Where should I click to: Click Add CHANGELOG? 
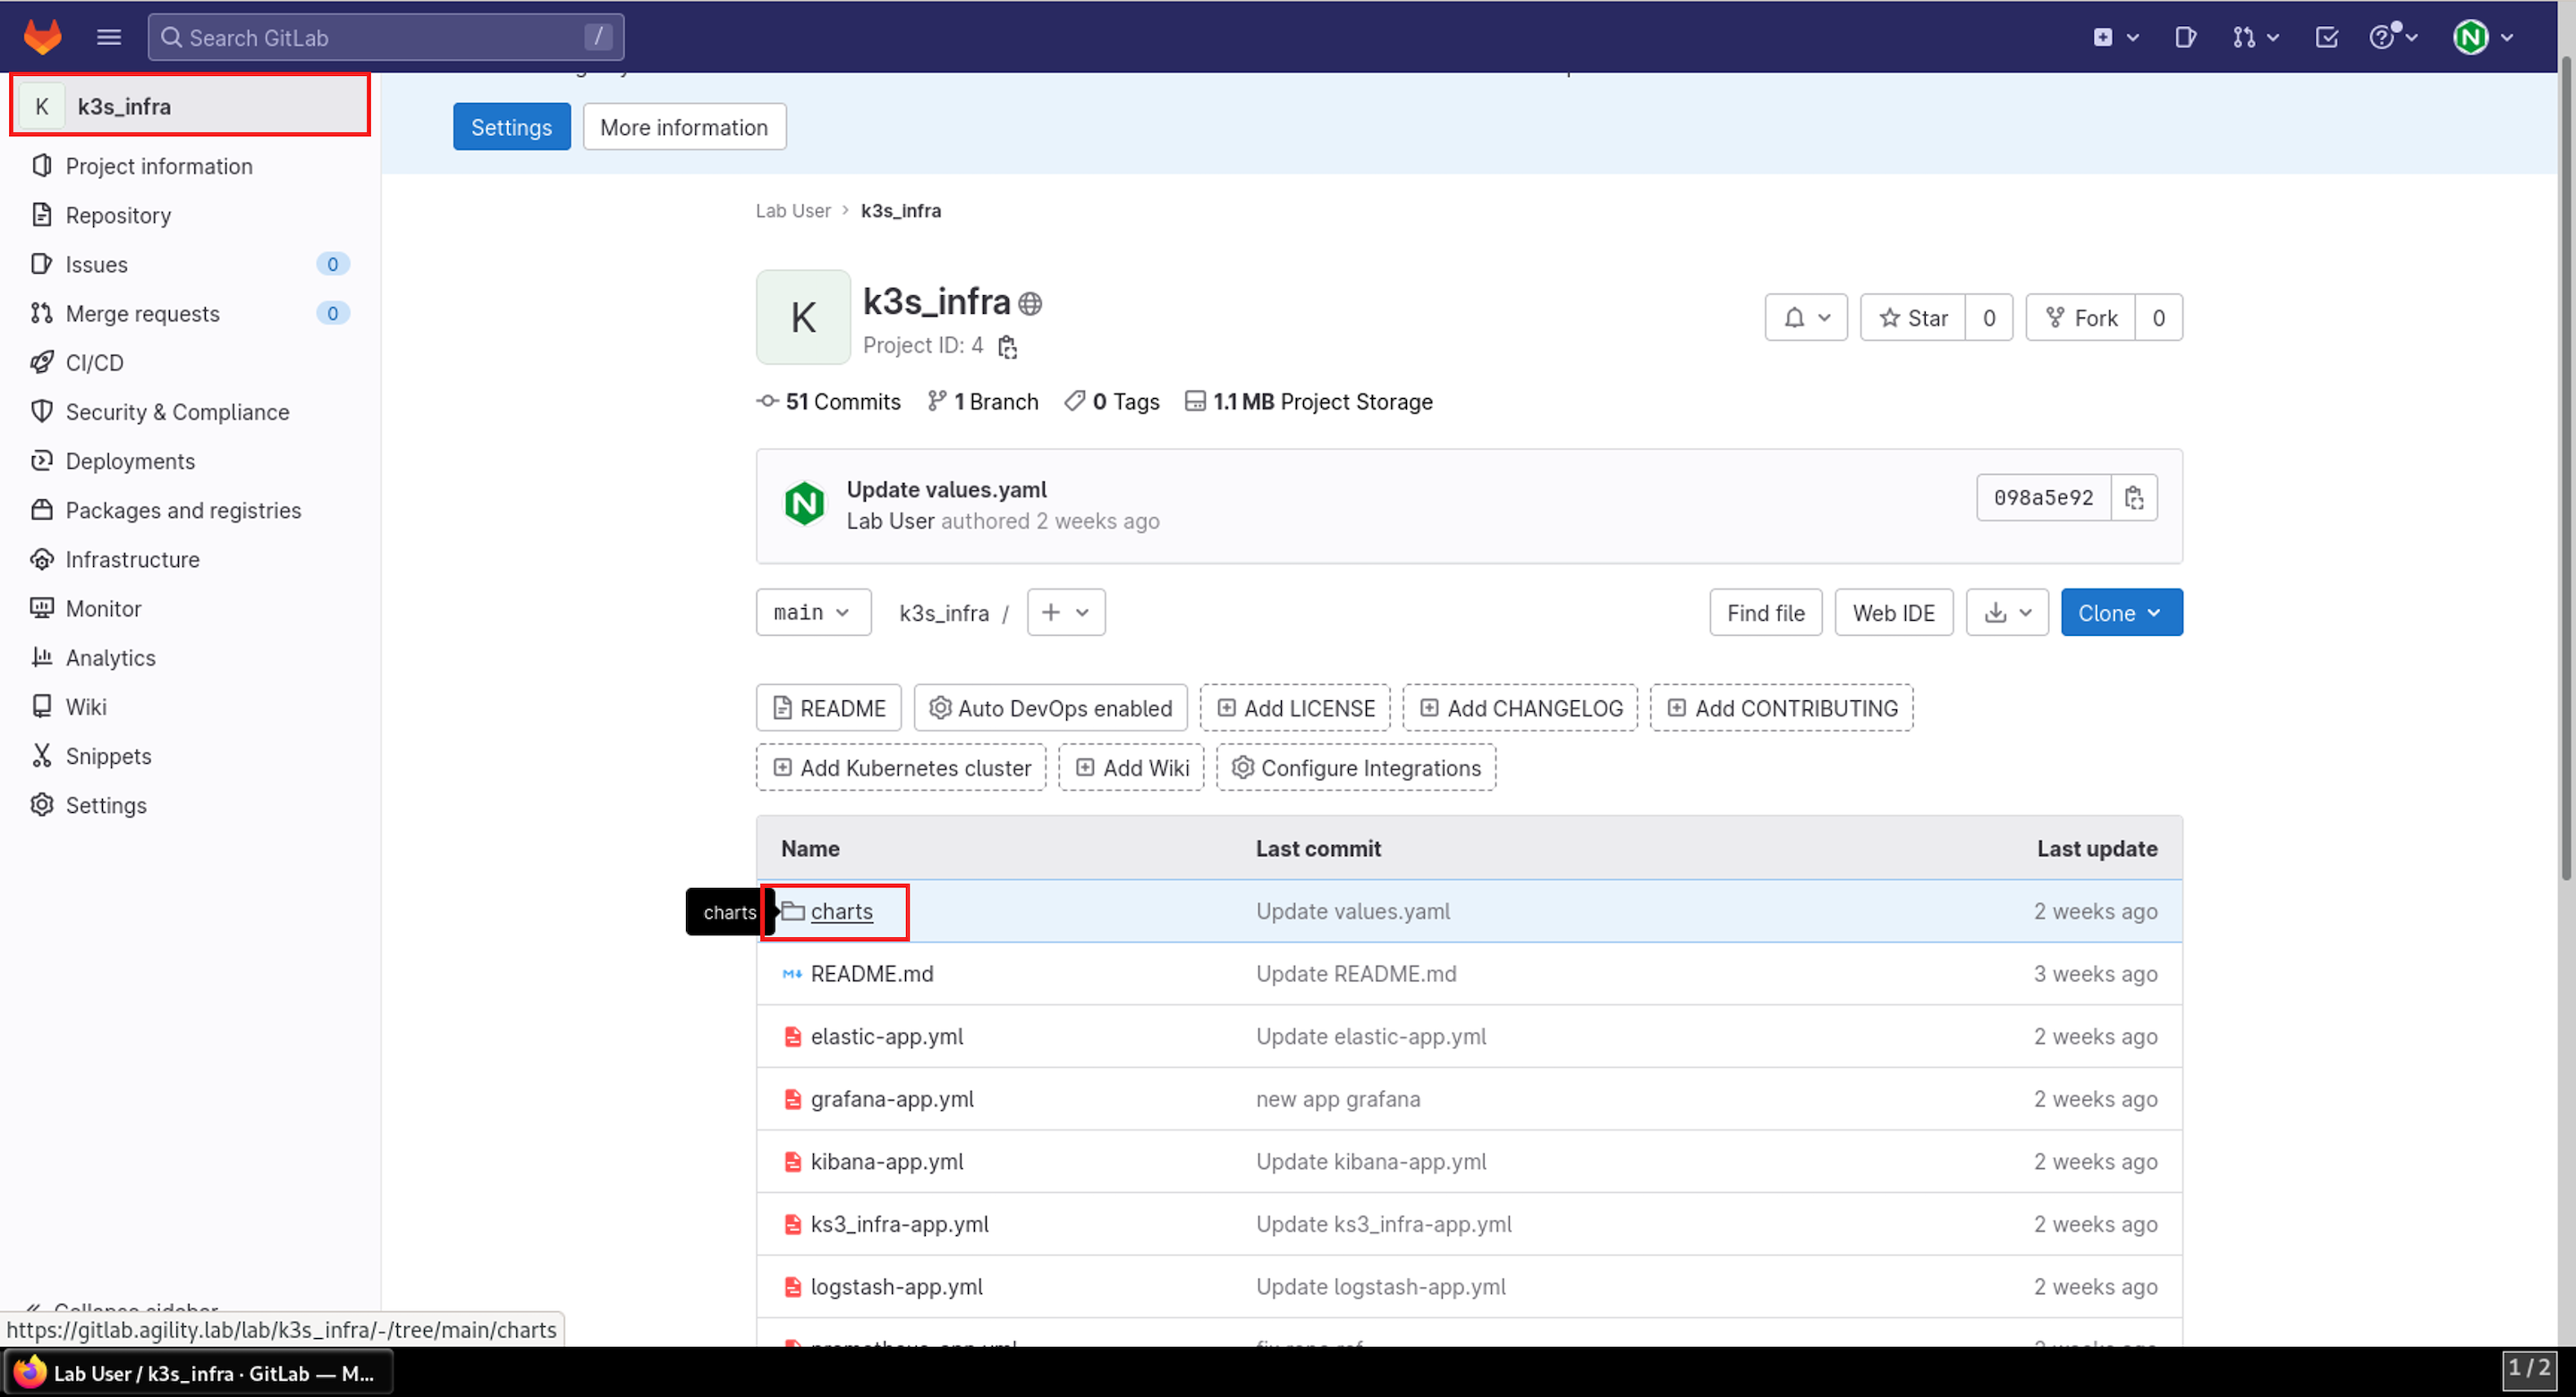click(x=1520, y=708)
